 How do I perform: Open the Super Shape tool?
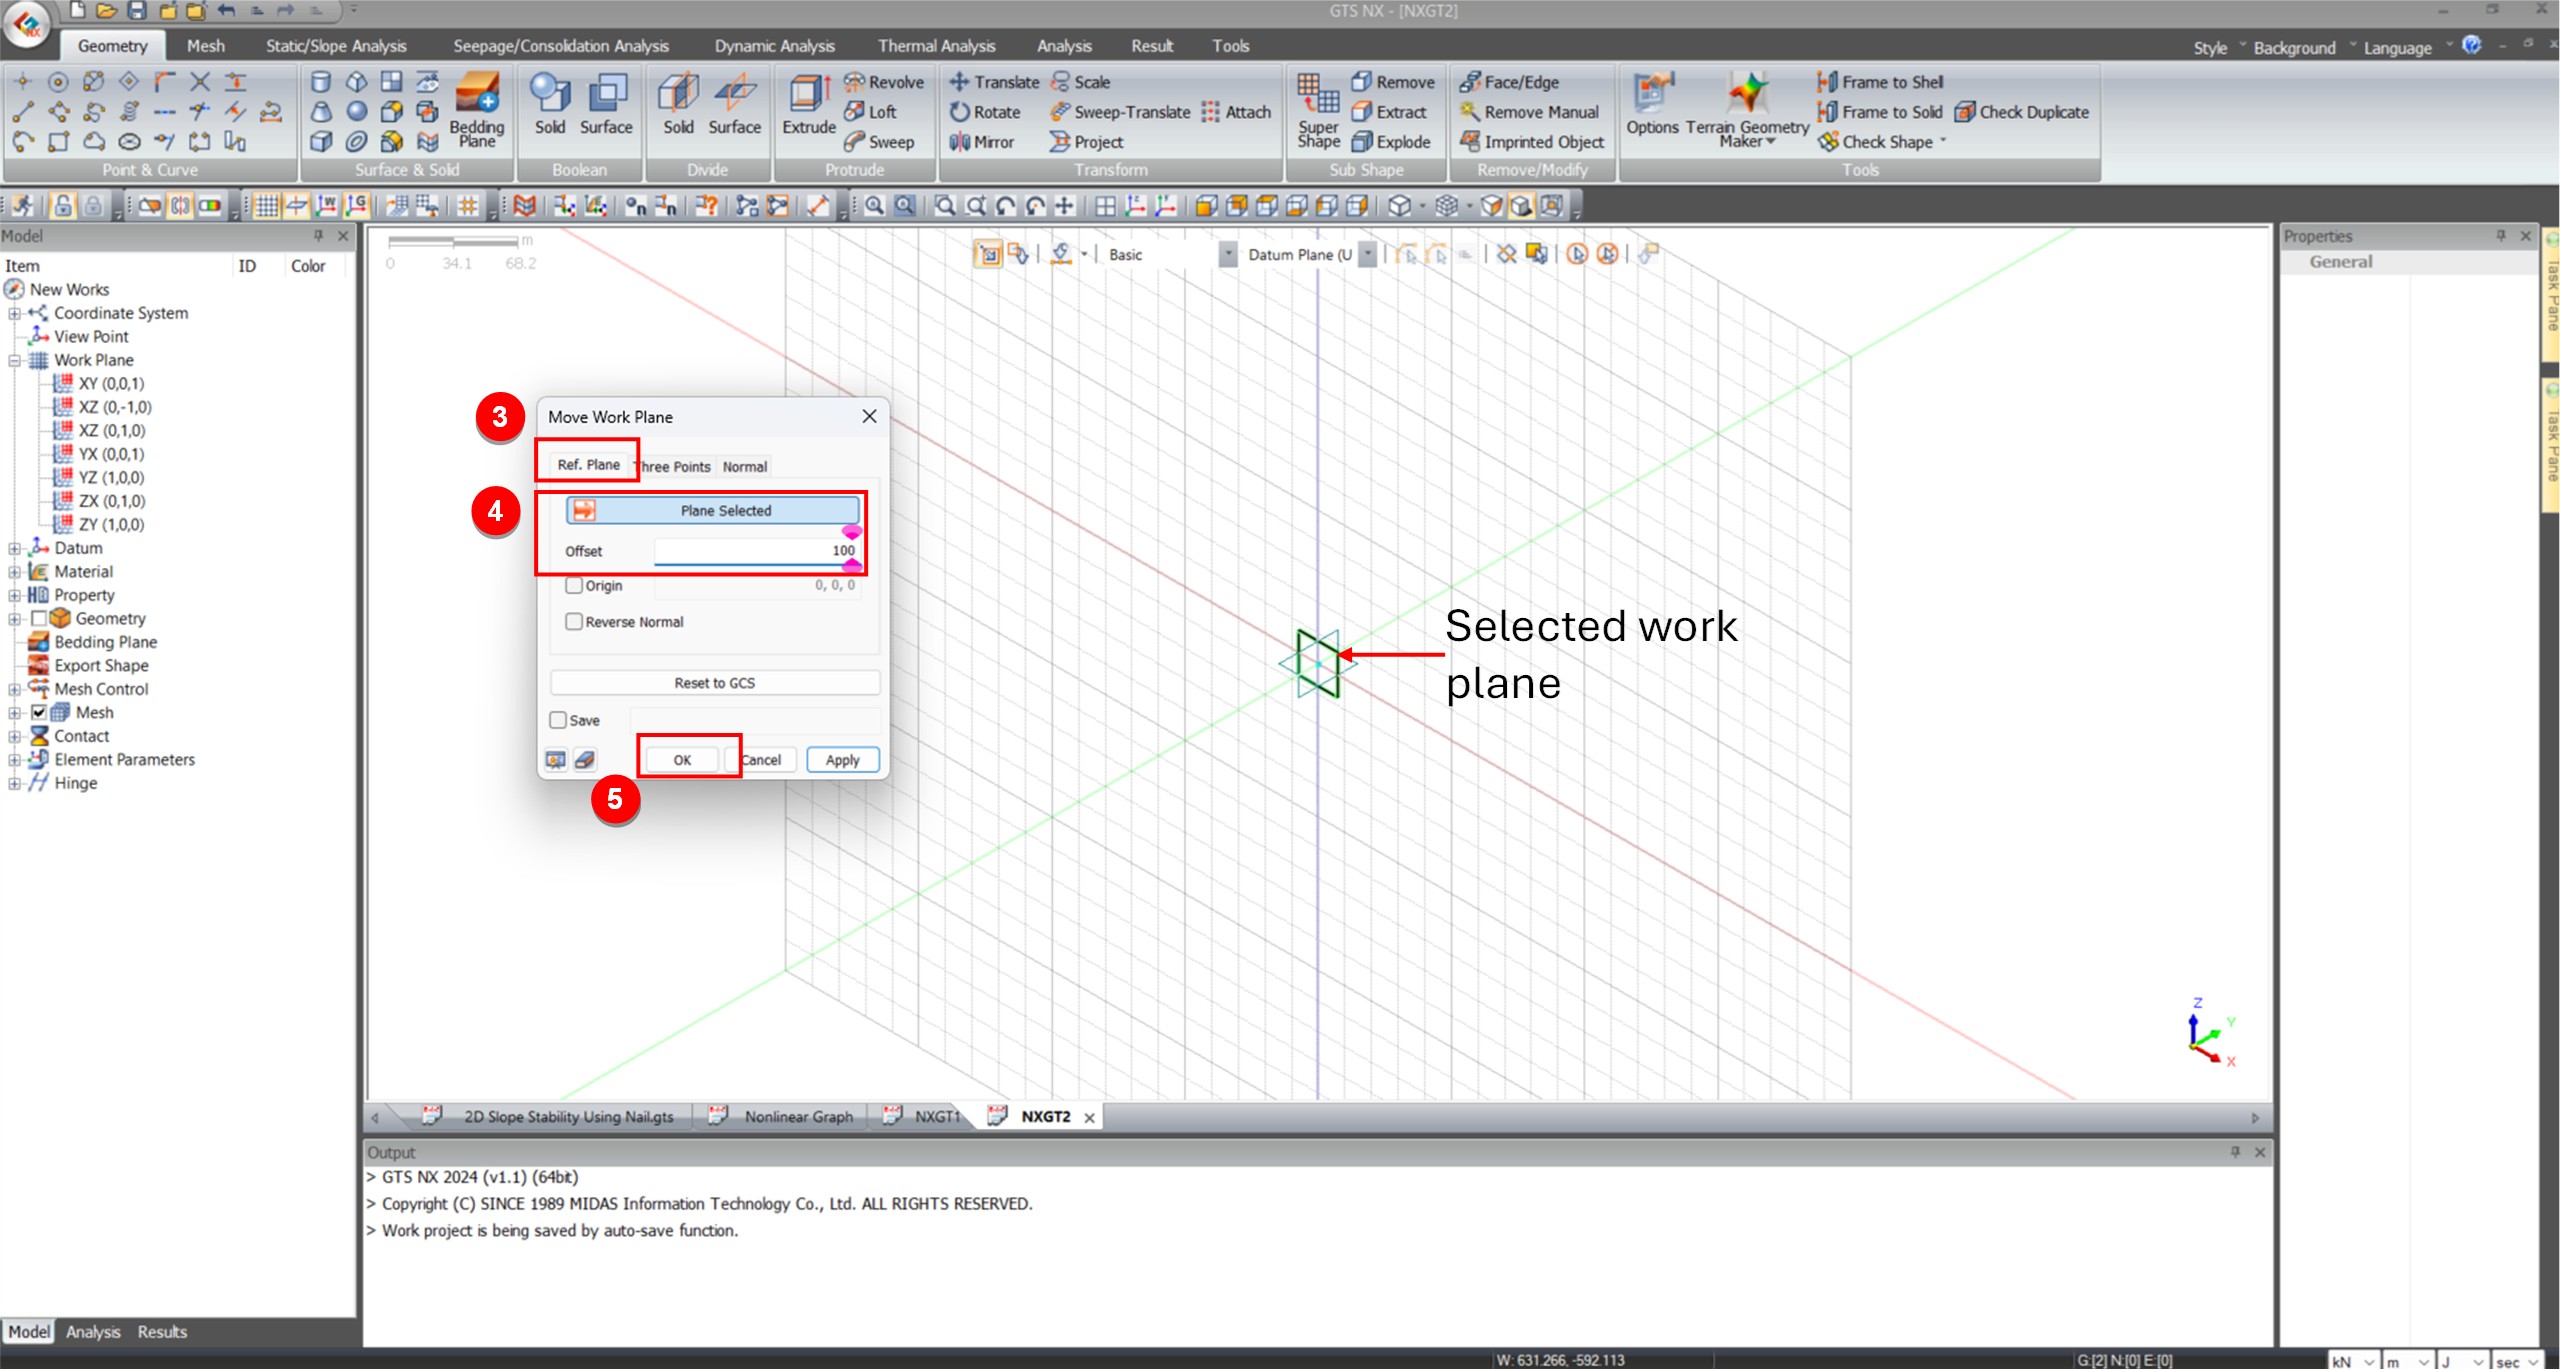[1318, 110]
